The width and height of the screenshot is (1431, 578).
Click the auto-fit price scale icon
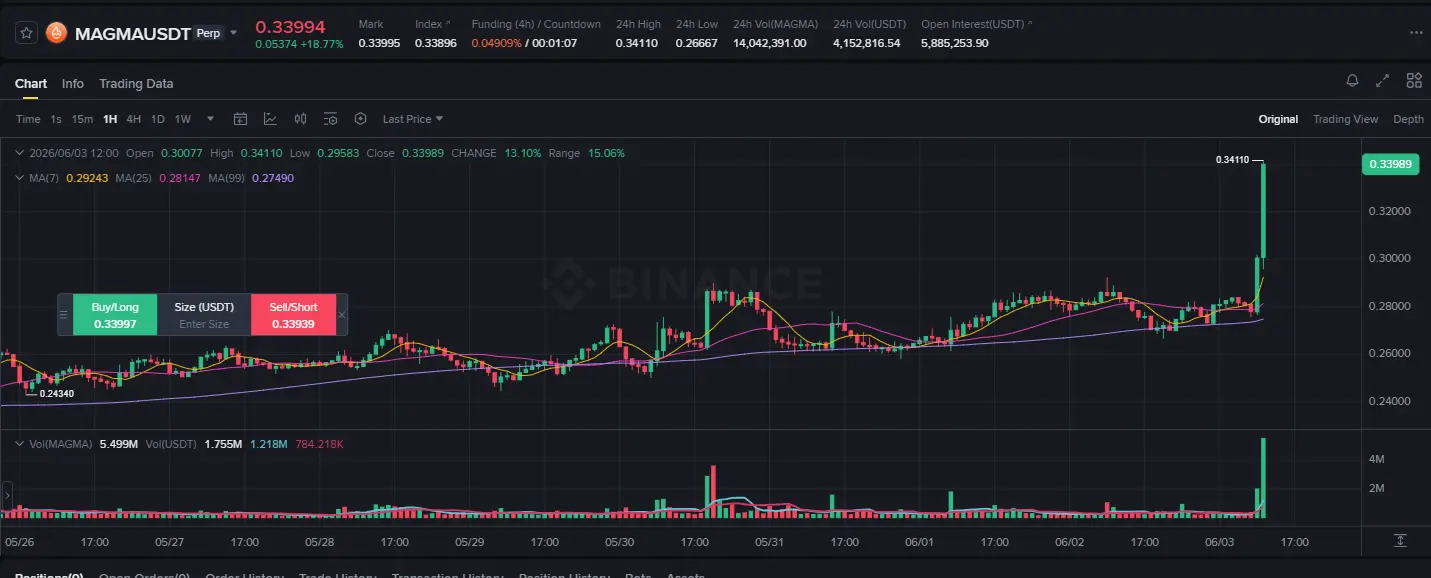point(1400,540)
